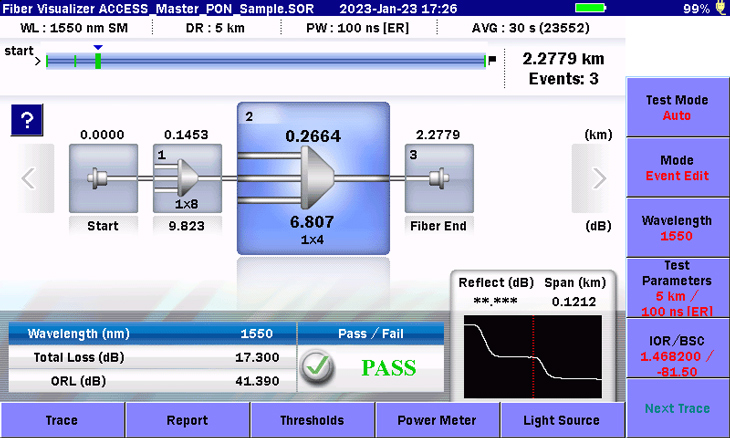Screen dimensions: 730x438
Task: Open IOR/BSC settings button
Action: point(677,348)
